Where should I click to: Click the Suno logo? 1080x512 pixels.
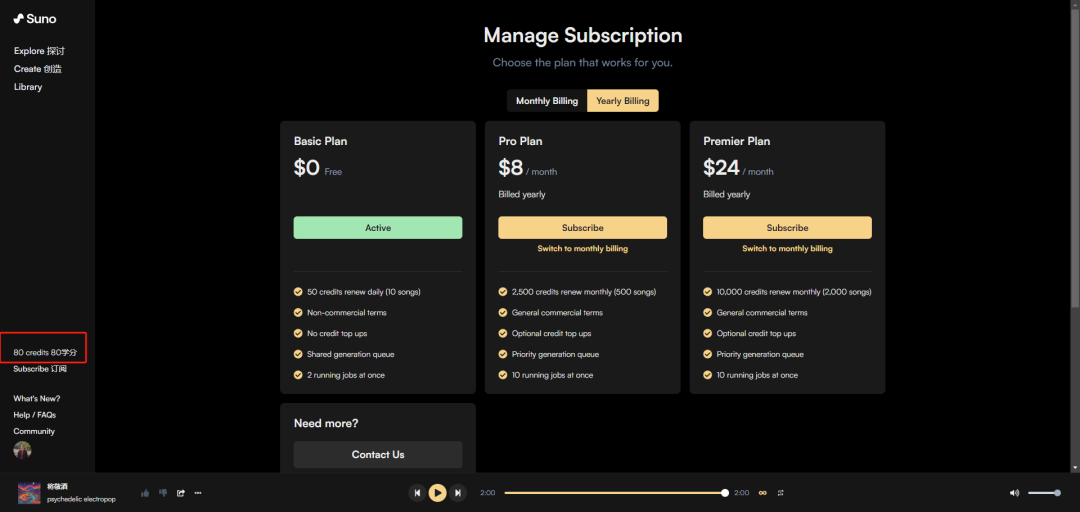(x=35, y=18)
